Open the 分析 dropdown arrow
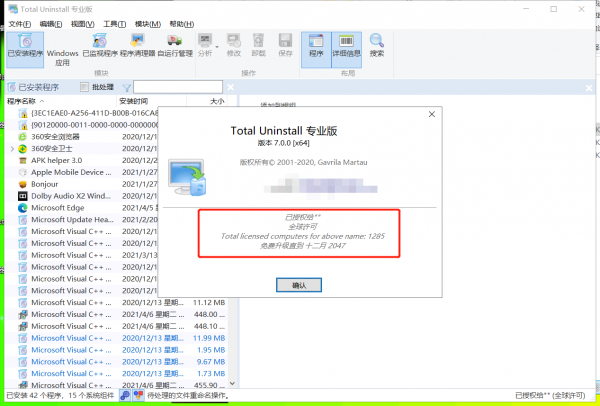 (x=217, y=47)
